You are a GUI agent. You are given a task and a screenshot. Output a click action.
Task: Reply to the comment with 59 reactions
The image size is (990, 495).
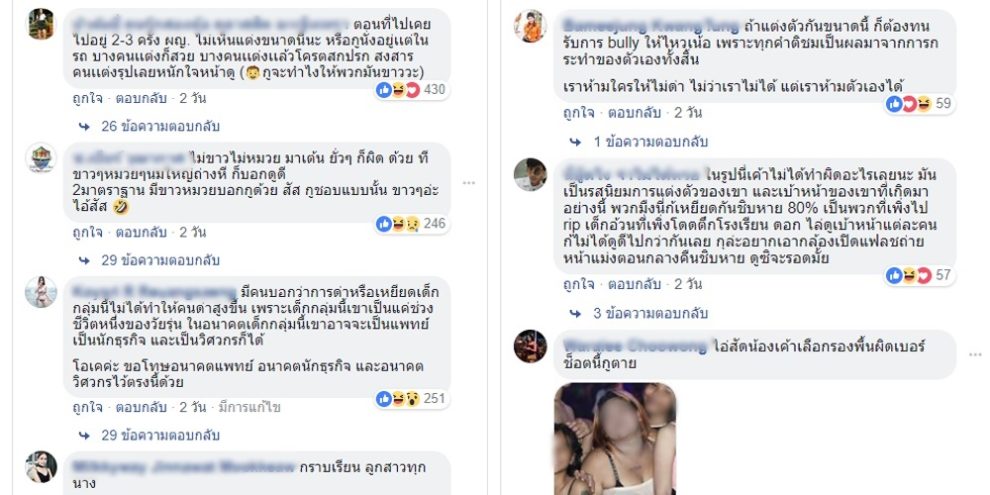pyautogui.click(x=634, y=113)
